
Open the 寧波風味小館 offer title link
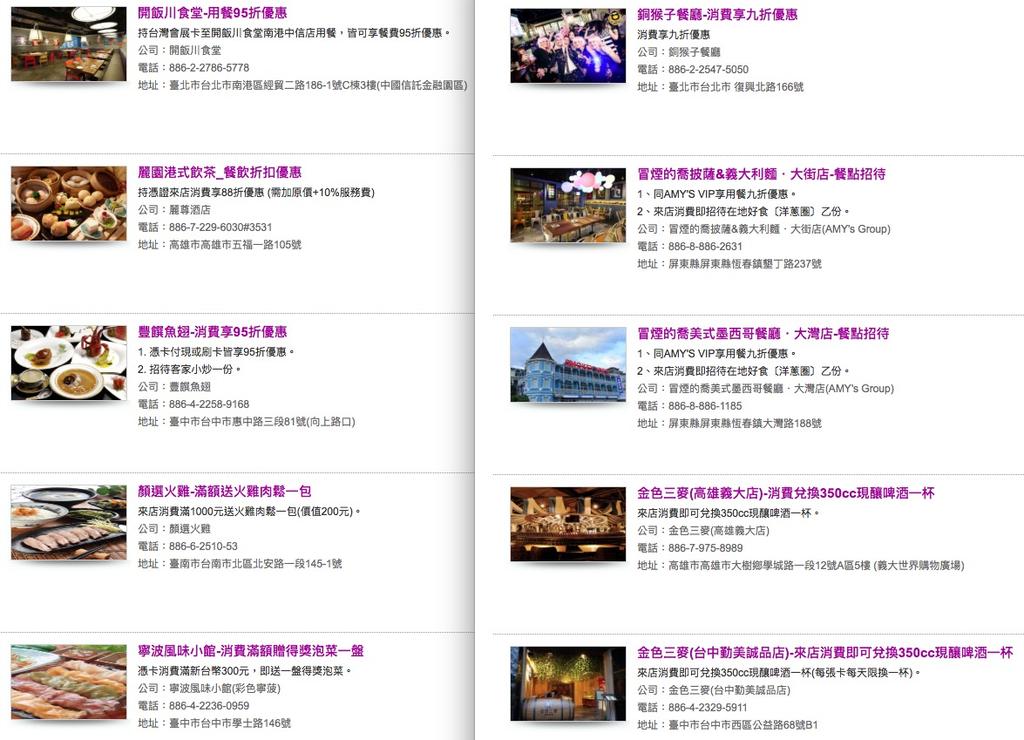point(251,650)
